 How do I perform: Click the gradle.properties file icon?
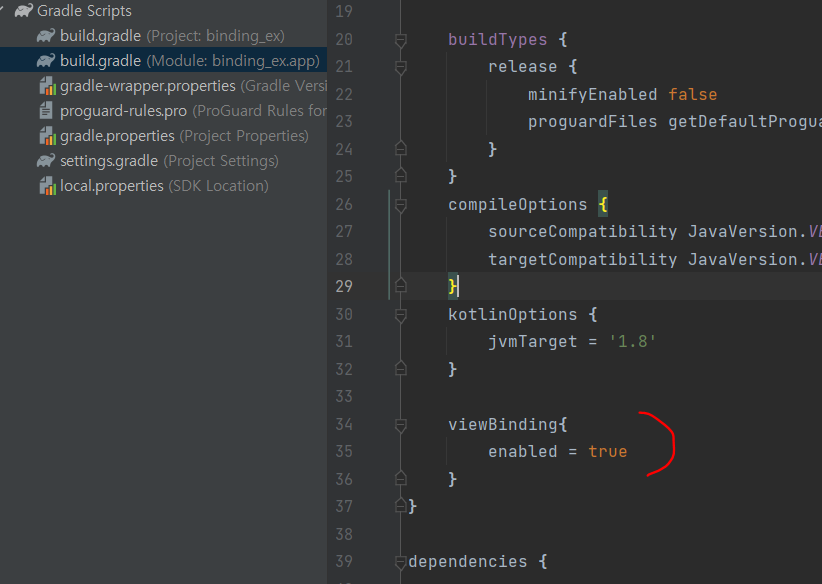coord(48,136)
